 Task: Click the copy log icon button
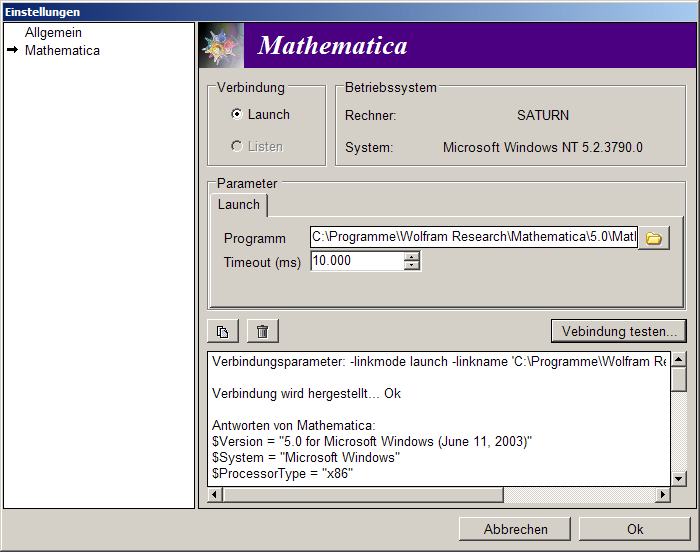point(223,331)
